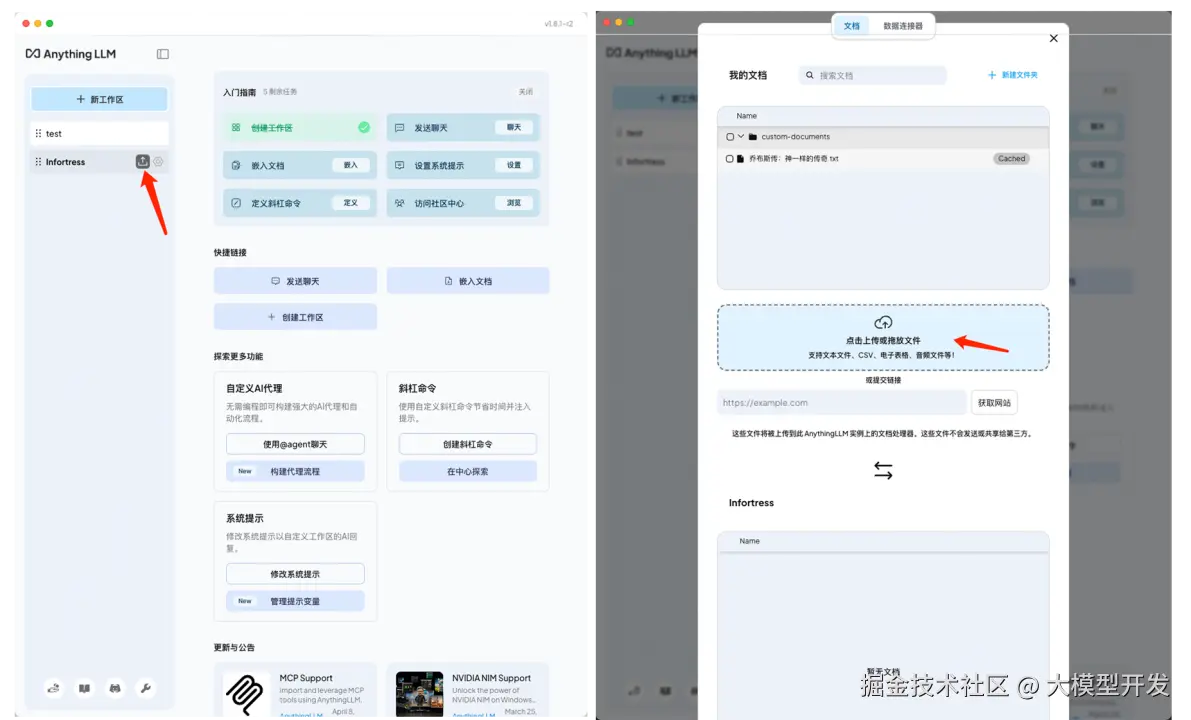
Task: Toggle the sidebar panel icon beside Anything LLM
Action: pyautogui.click(x=163, y=54)
